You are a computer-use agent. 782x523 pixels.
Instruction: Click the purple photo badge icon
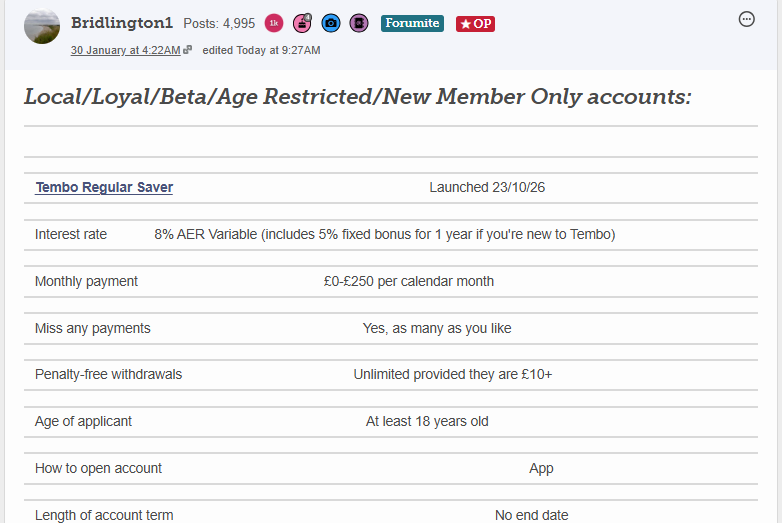pyautogui.click(x=359, y=23)
